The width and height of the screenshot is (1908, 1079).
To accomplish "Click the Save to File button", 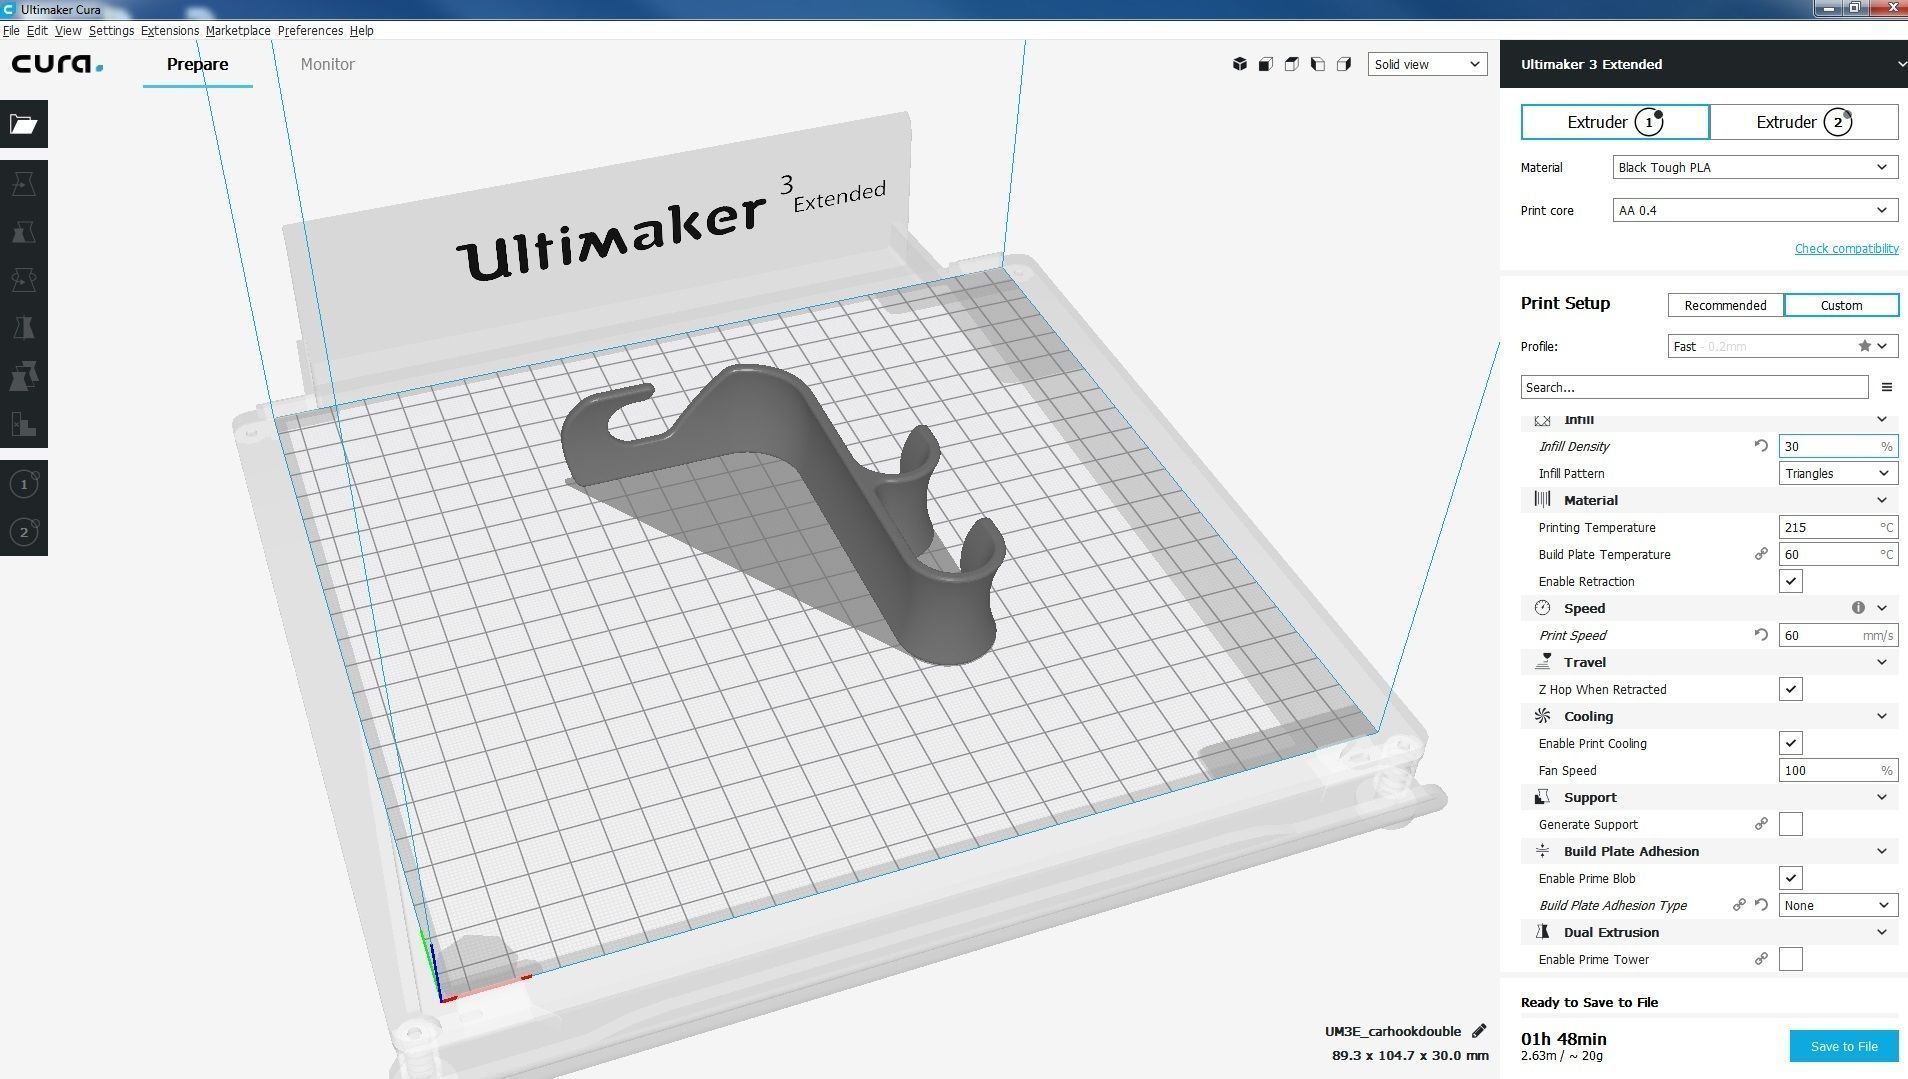I will coord(1844,1046).
